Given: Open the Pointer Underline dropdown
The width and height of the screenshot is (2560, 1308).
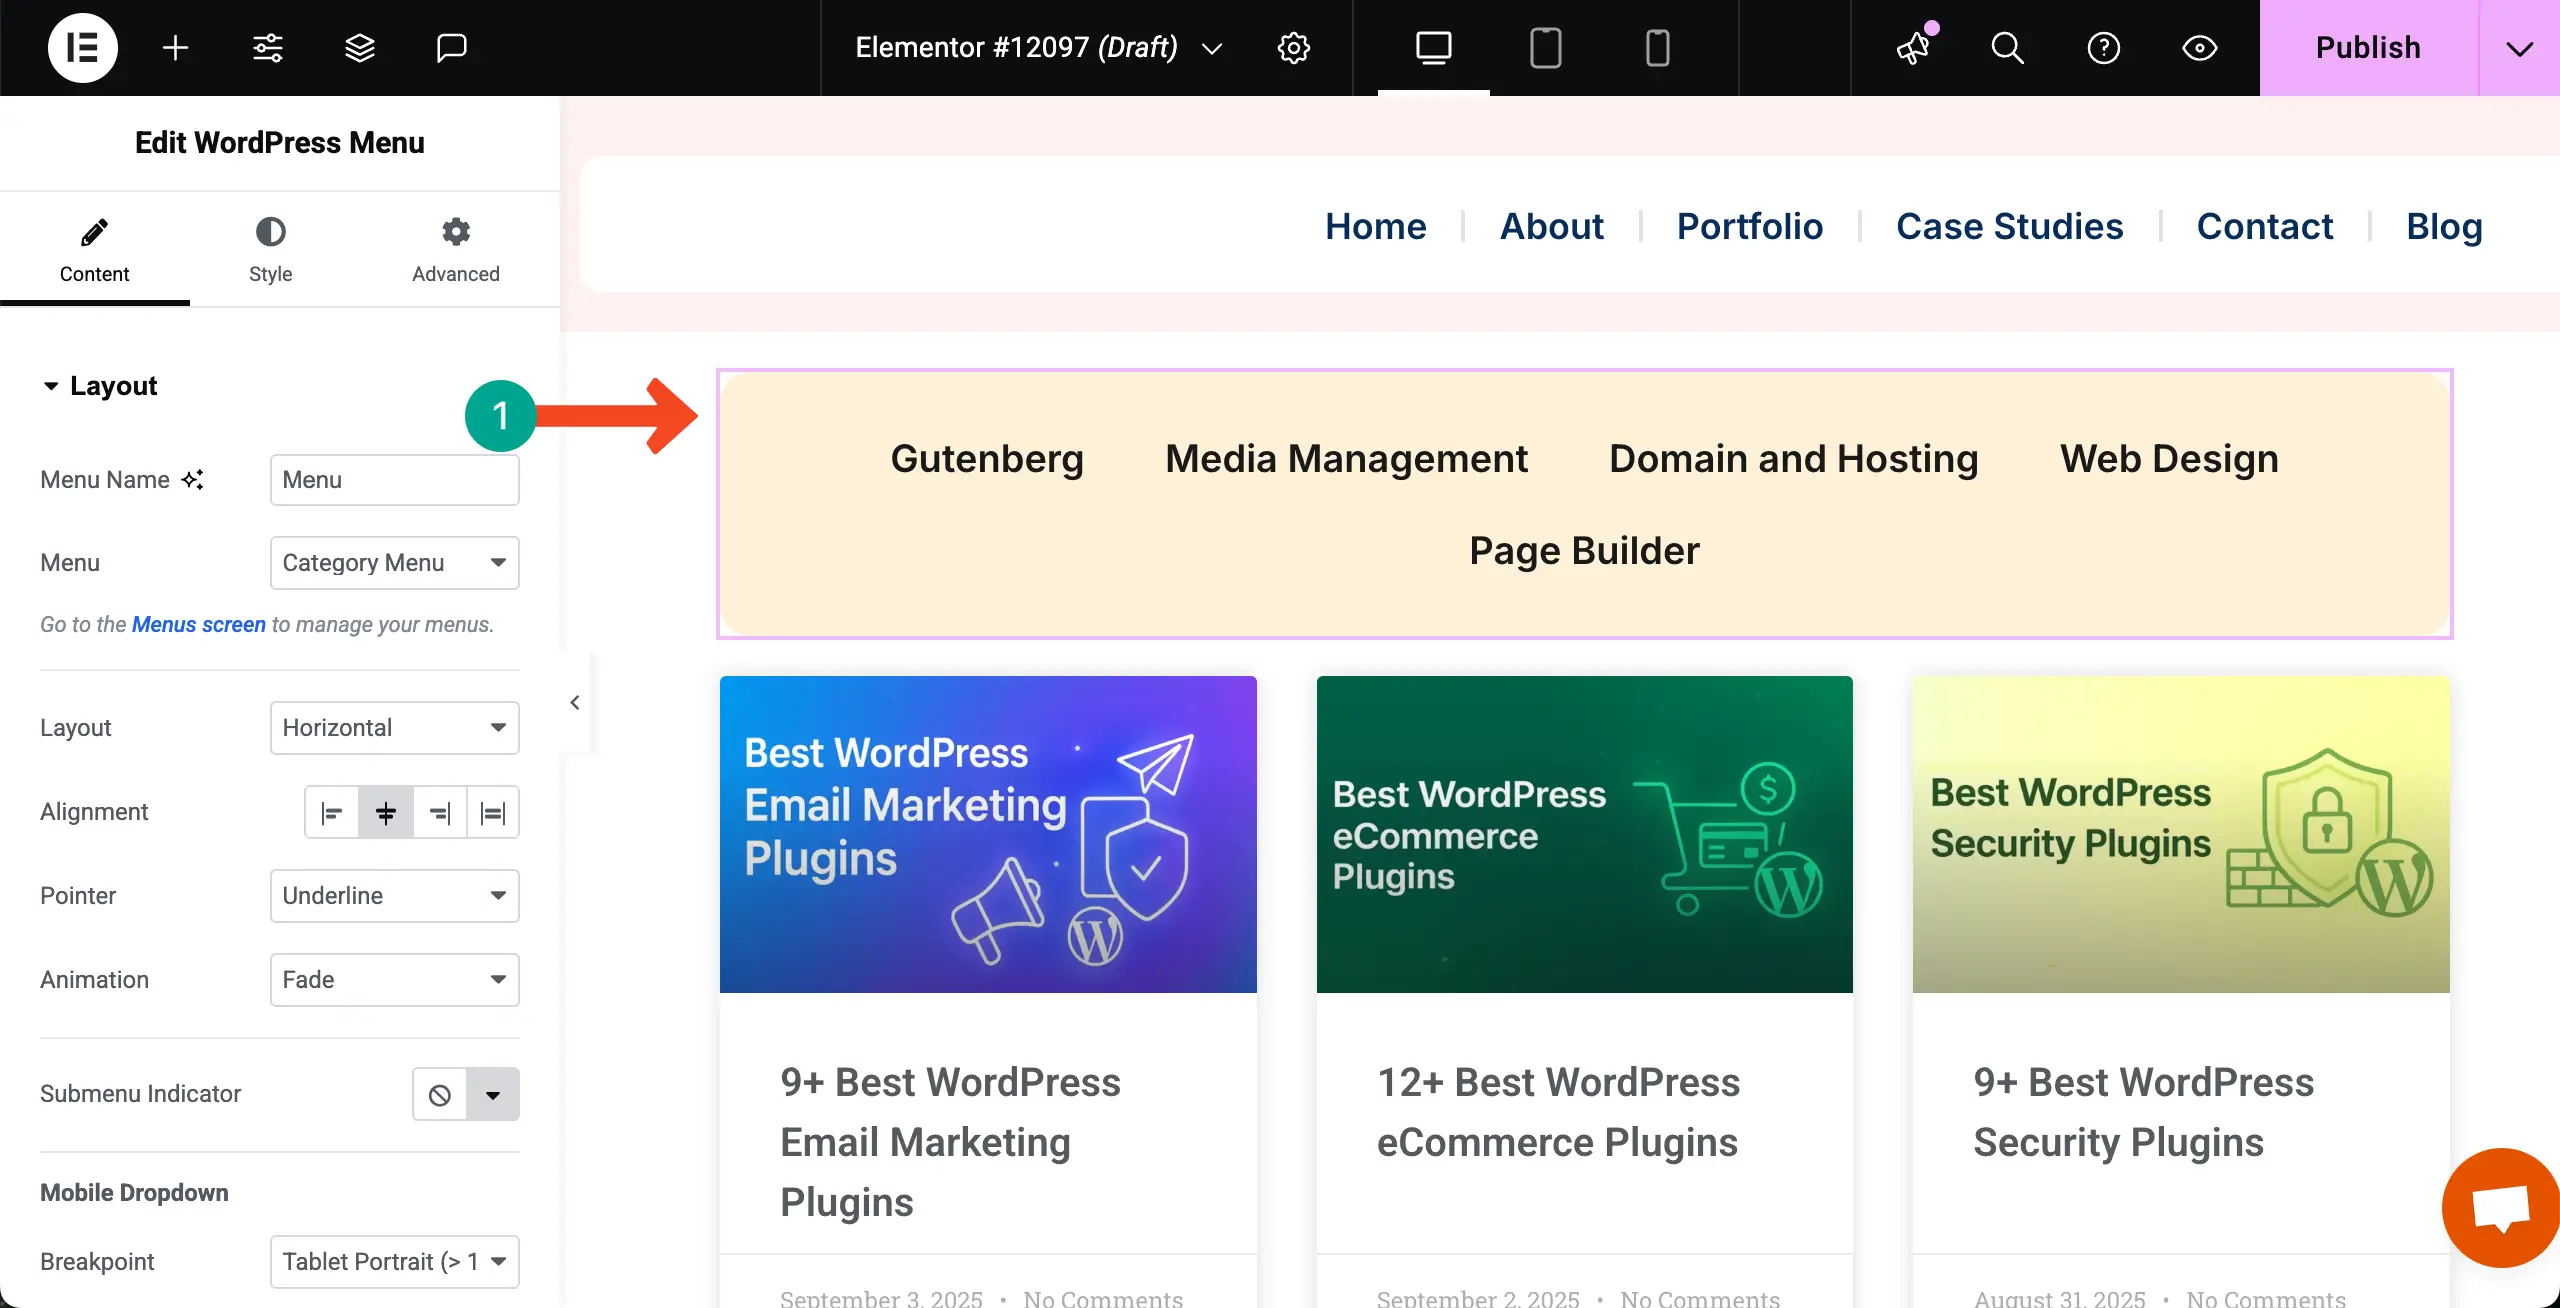Looking at the screenshot, I should click(x=395, y=896).
